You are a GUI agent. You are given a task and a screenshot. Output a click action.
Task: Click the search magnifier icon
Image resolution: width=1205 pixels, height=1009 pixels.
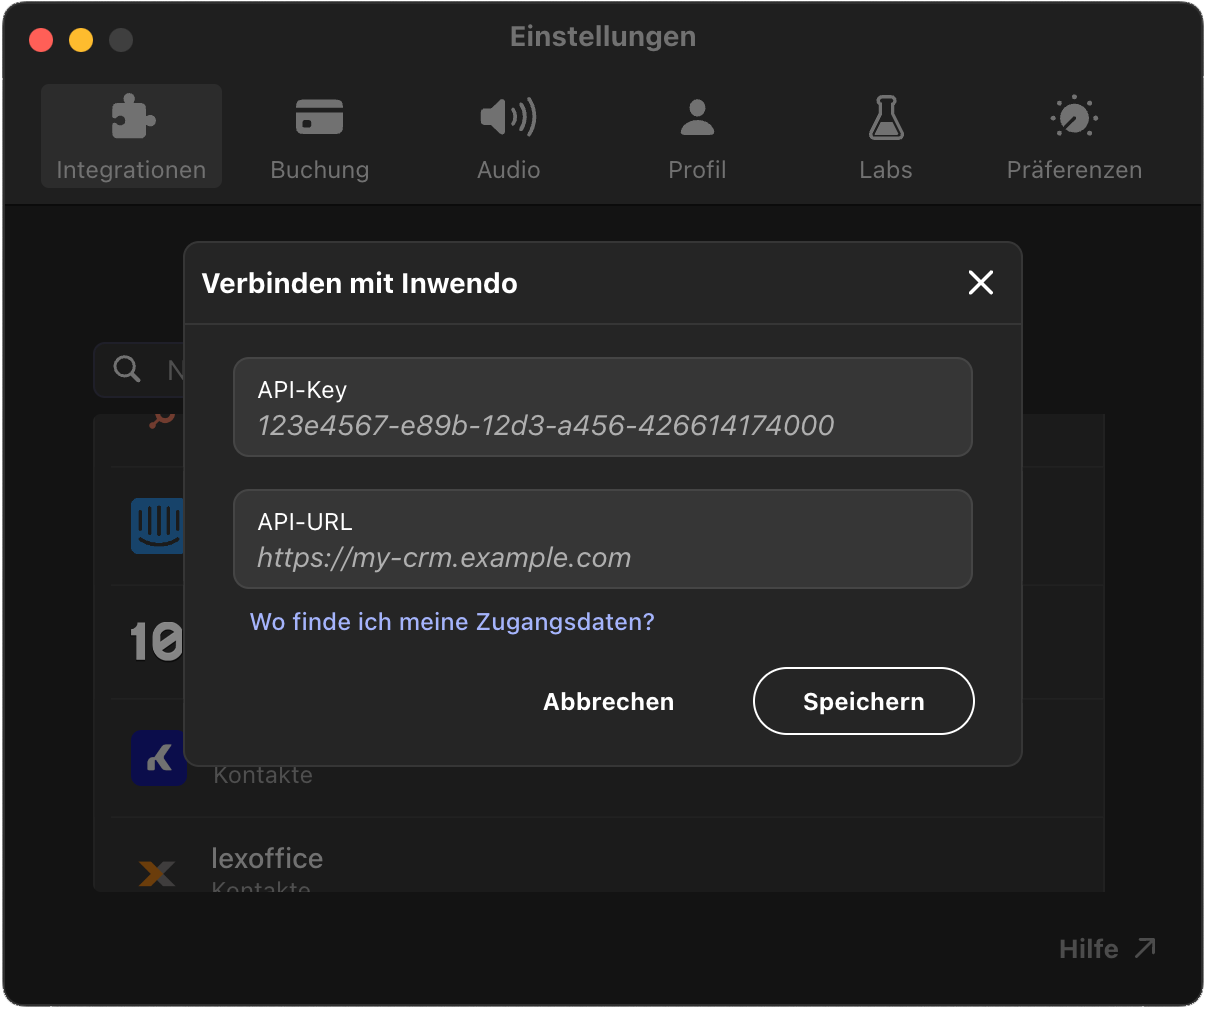point(127,369)
